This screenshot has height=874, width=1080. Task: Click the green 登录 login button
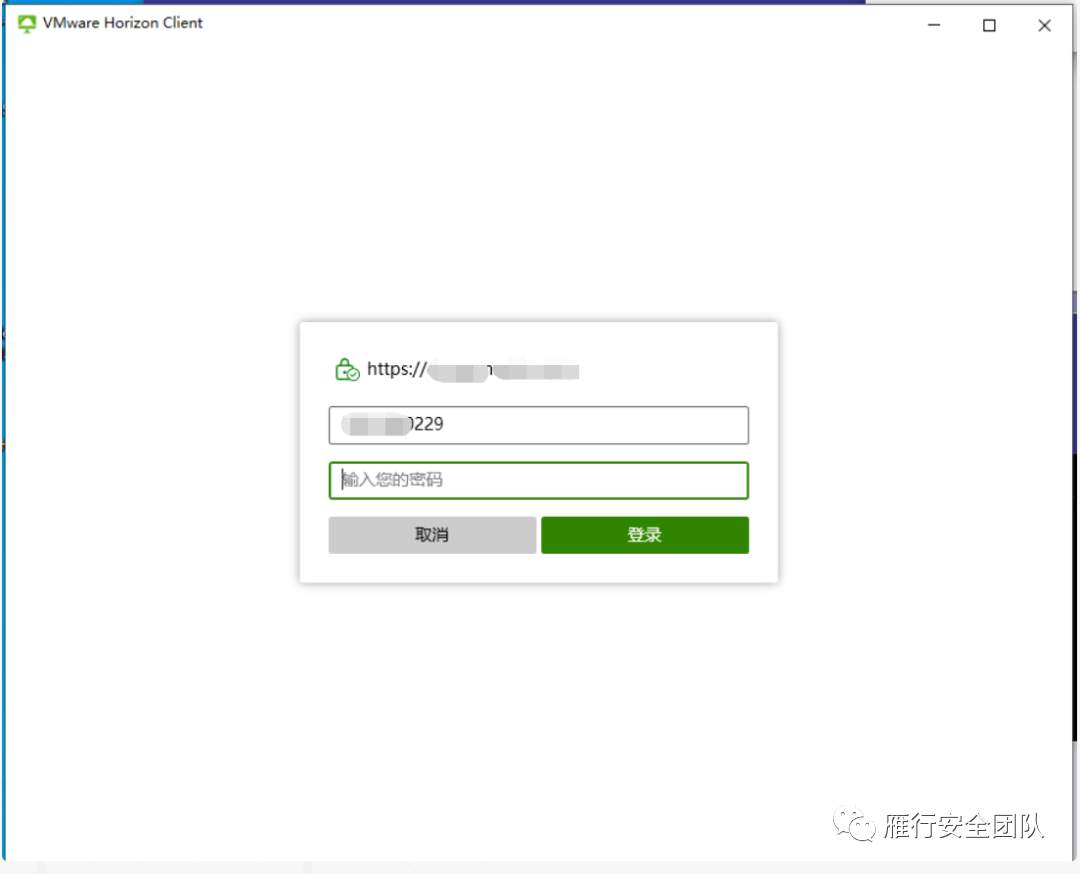coord(645,535)
